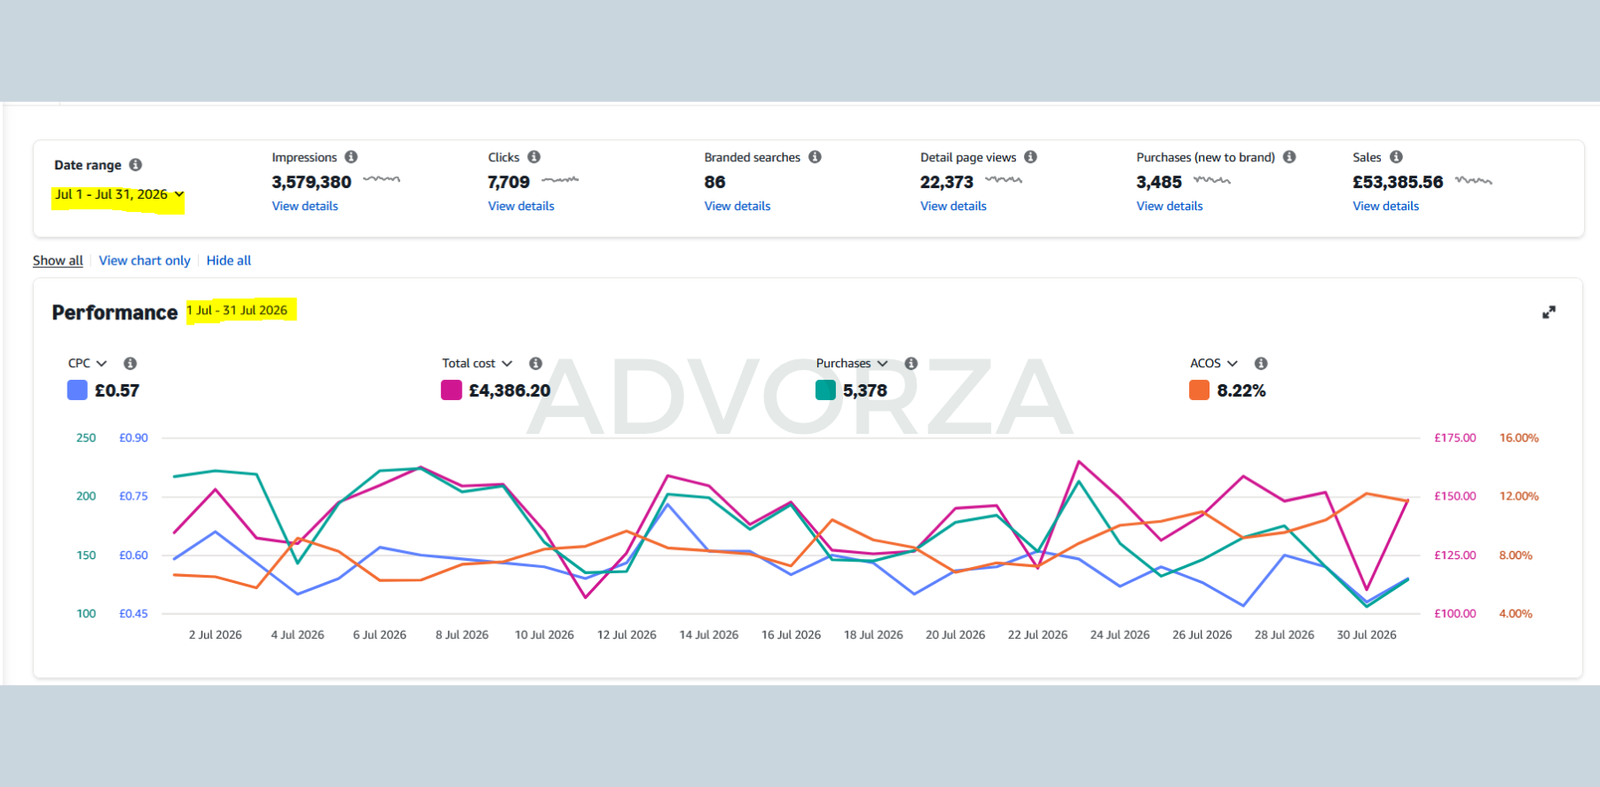Click x-axis label 30 Jul 2026
The image size is (1600, 787).
pyautogui.click(x=1367, y=635)
